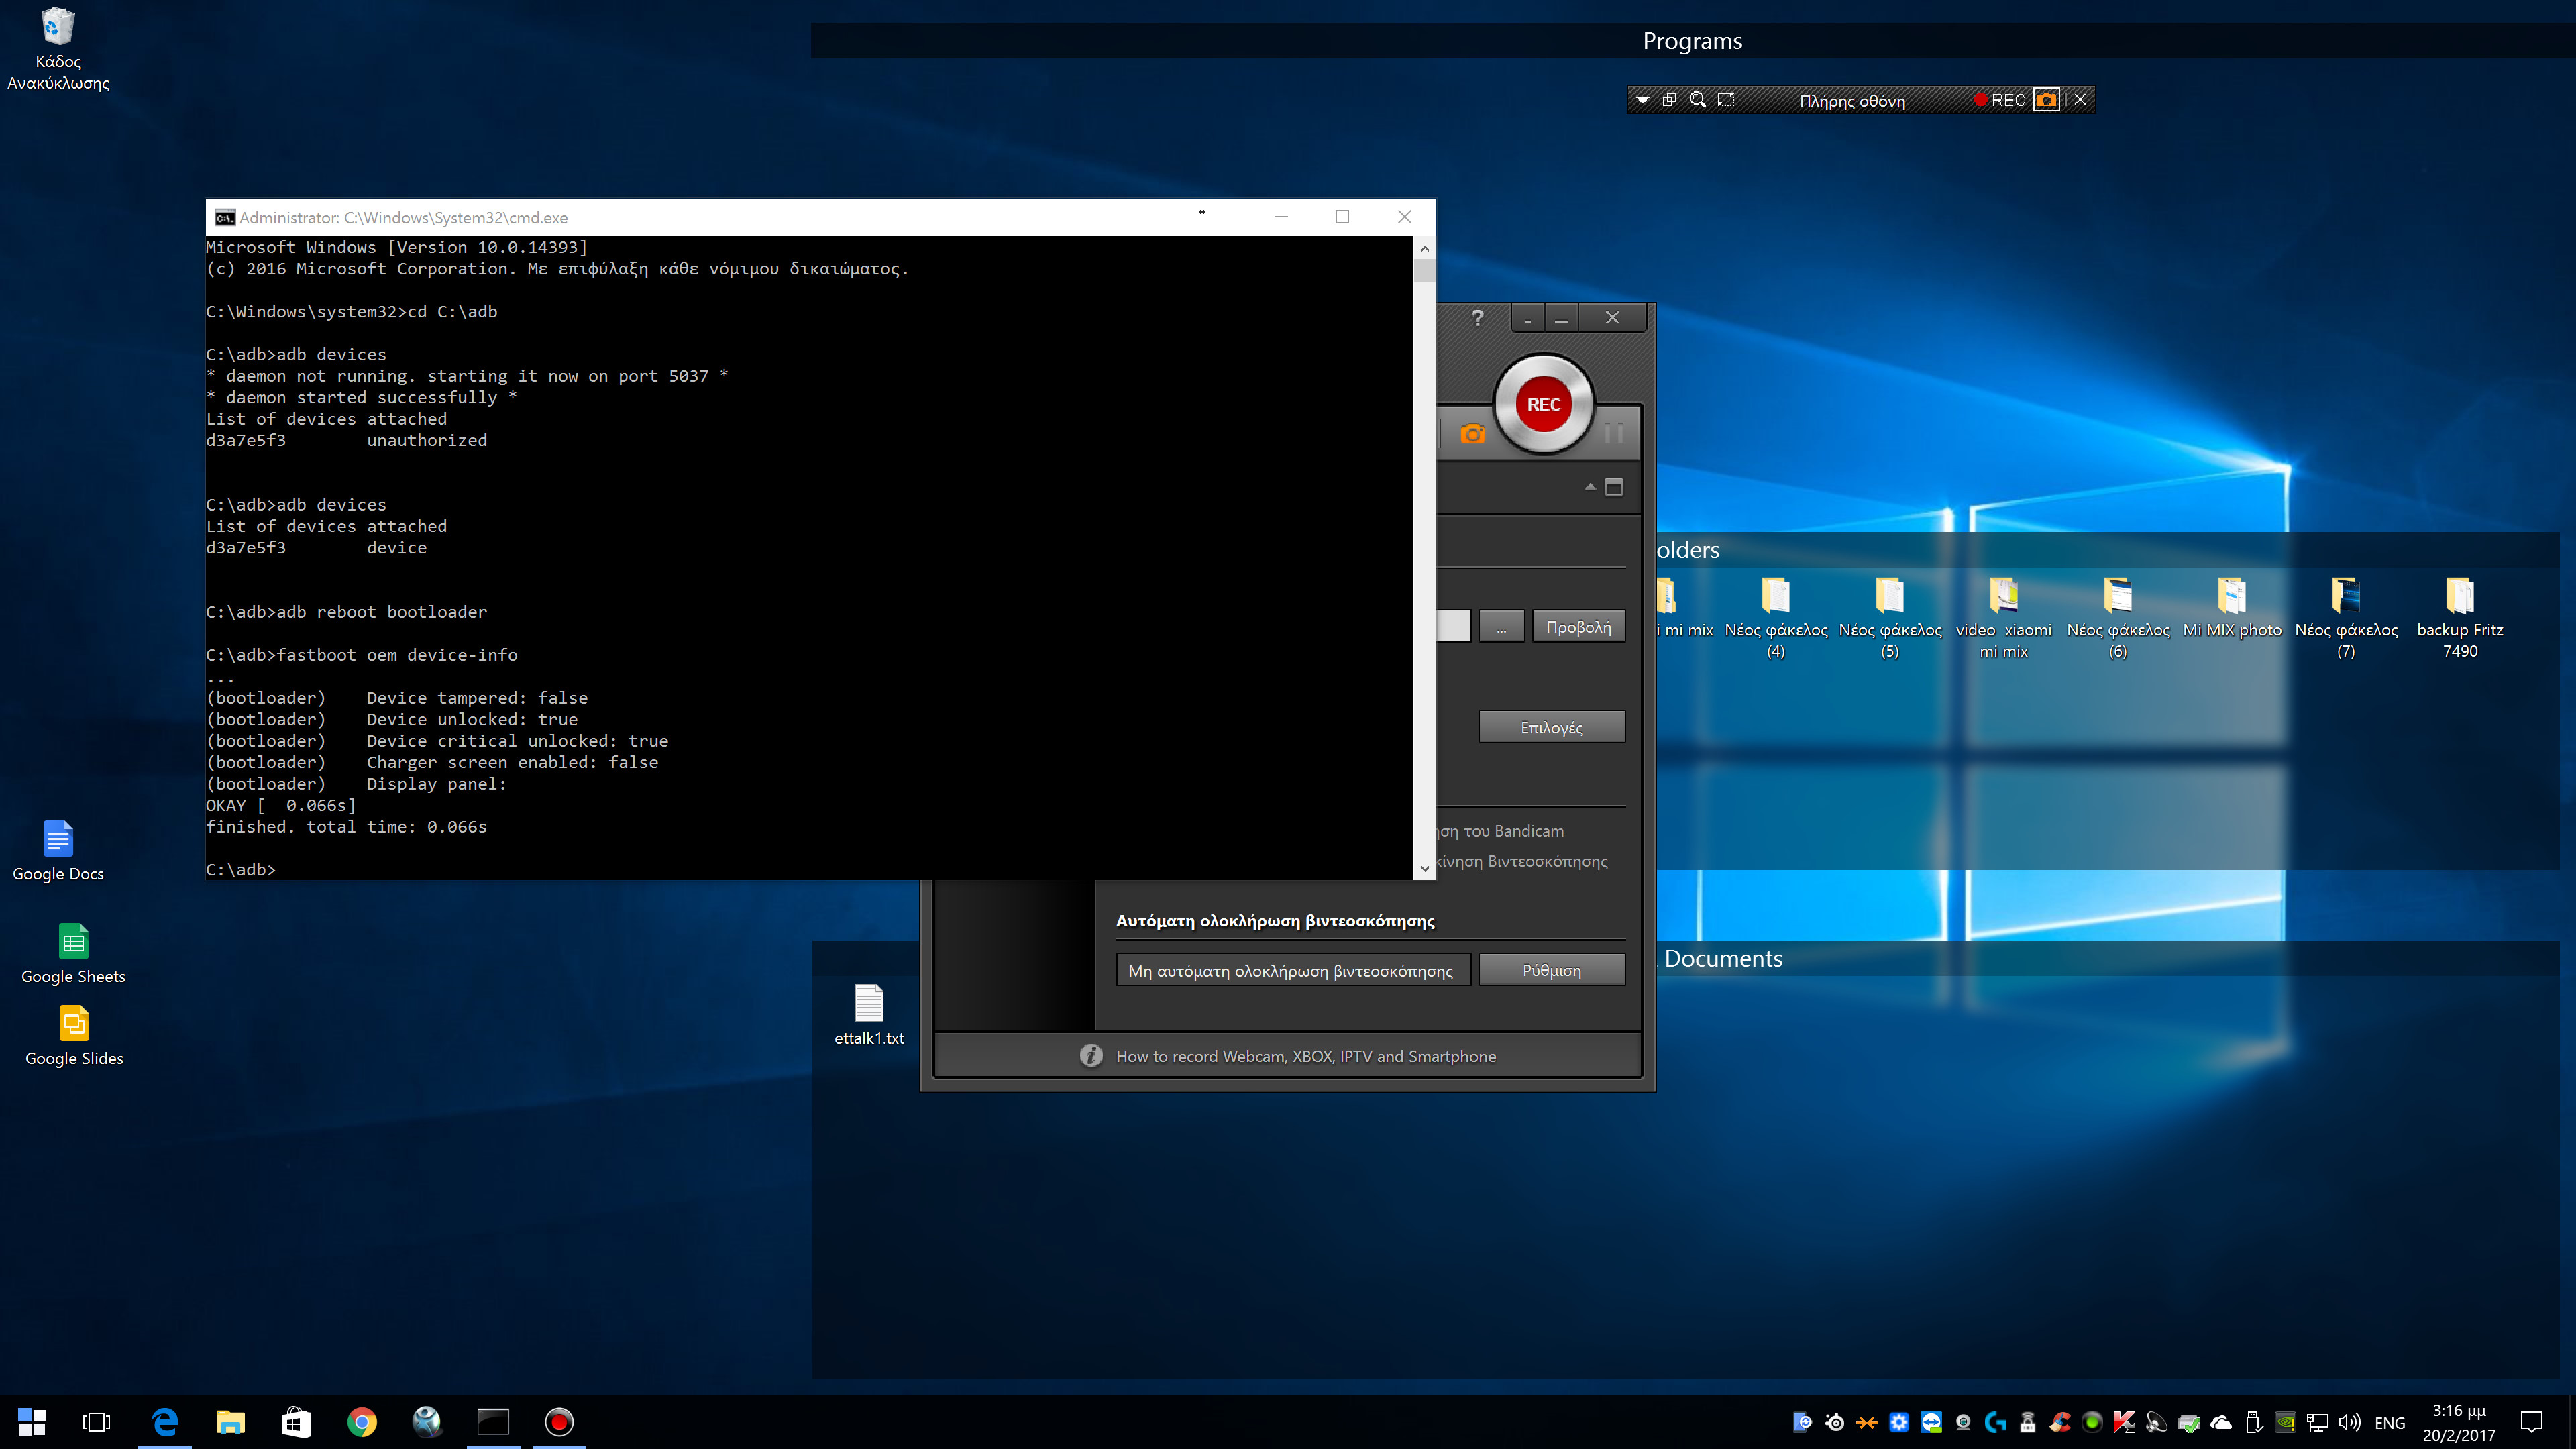Click the Ρύθμιση button
The height and width of the screenshot is (1449, 2576).
pos(1551,970)
